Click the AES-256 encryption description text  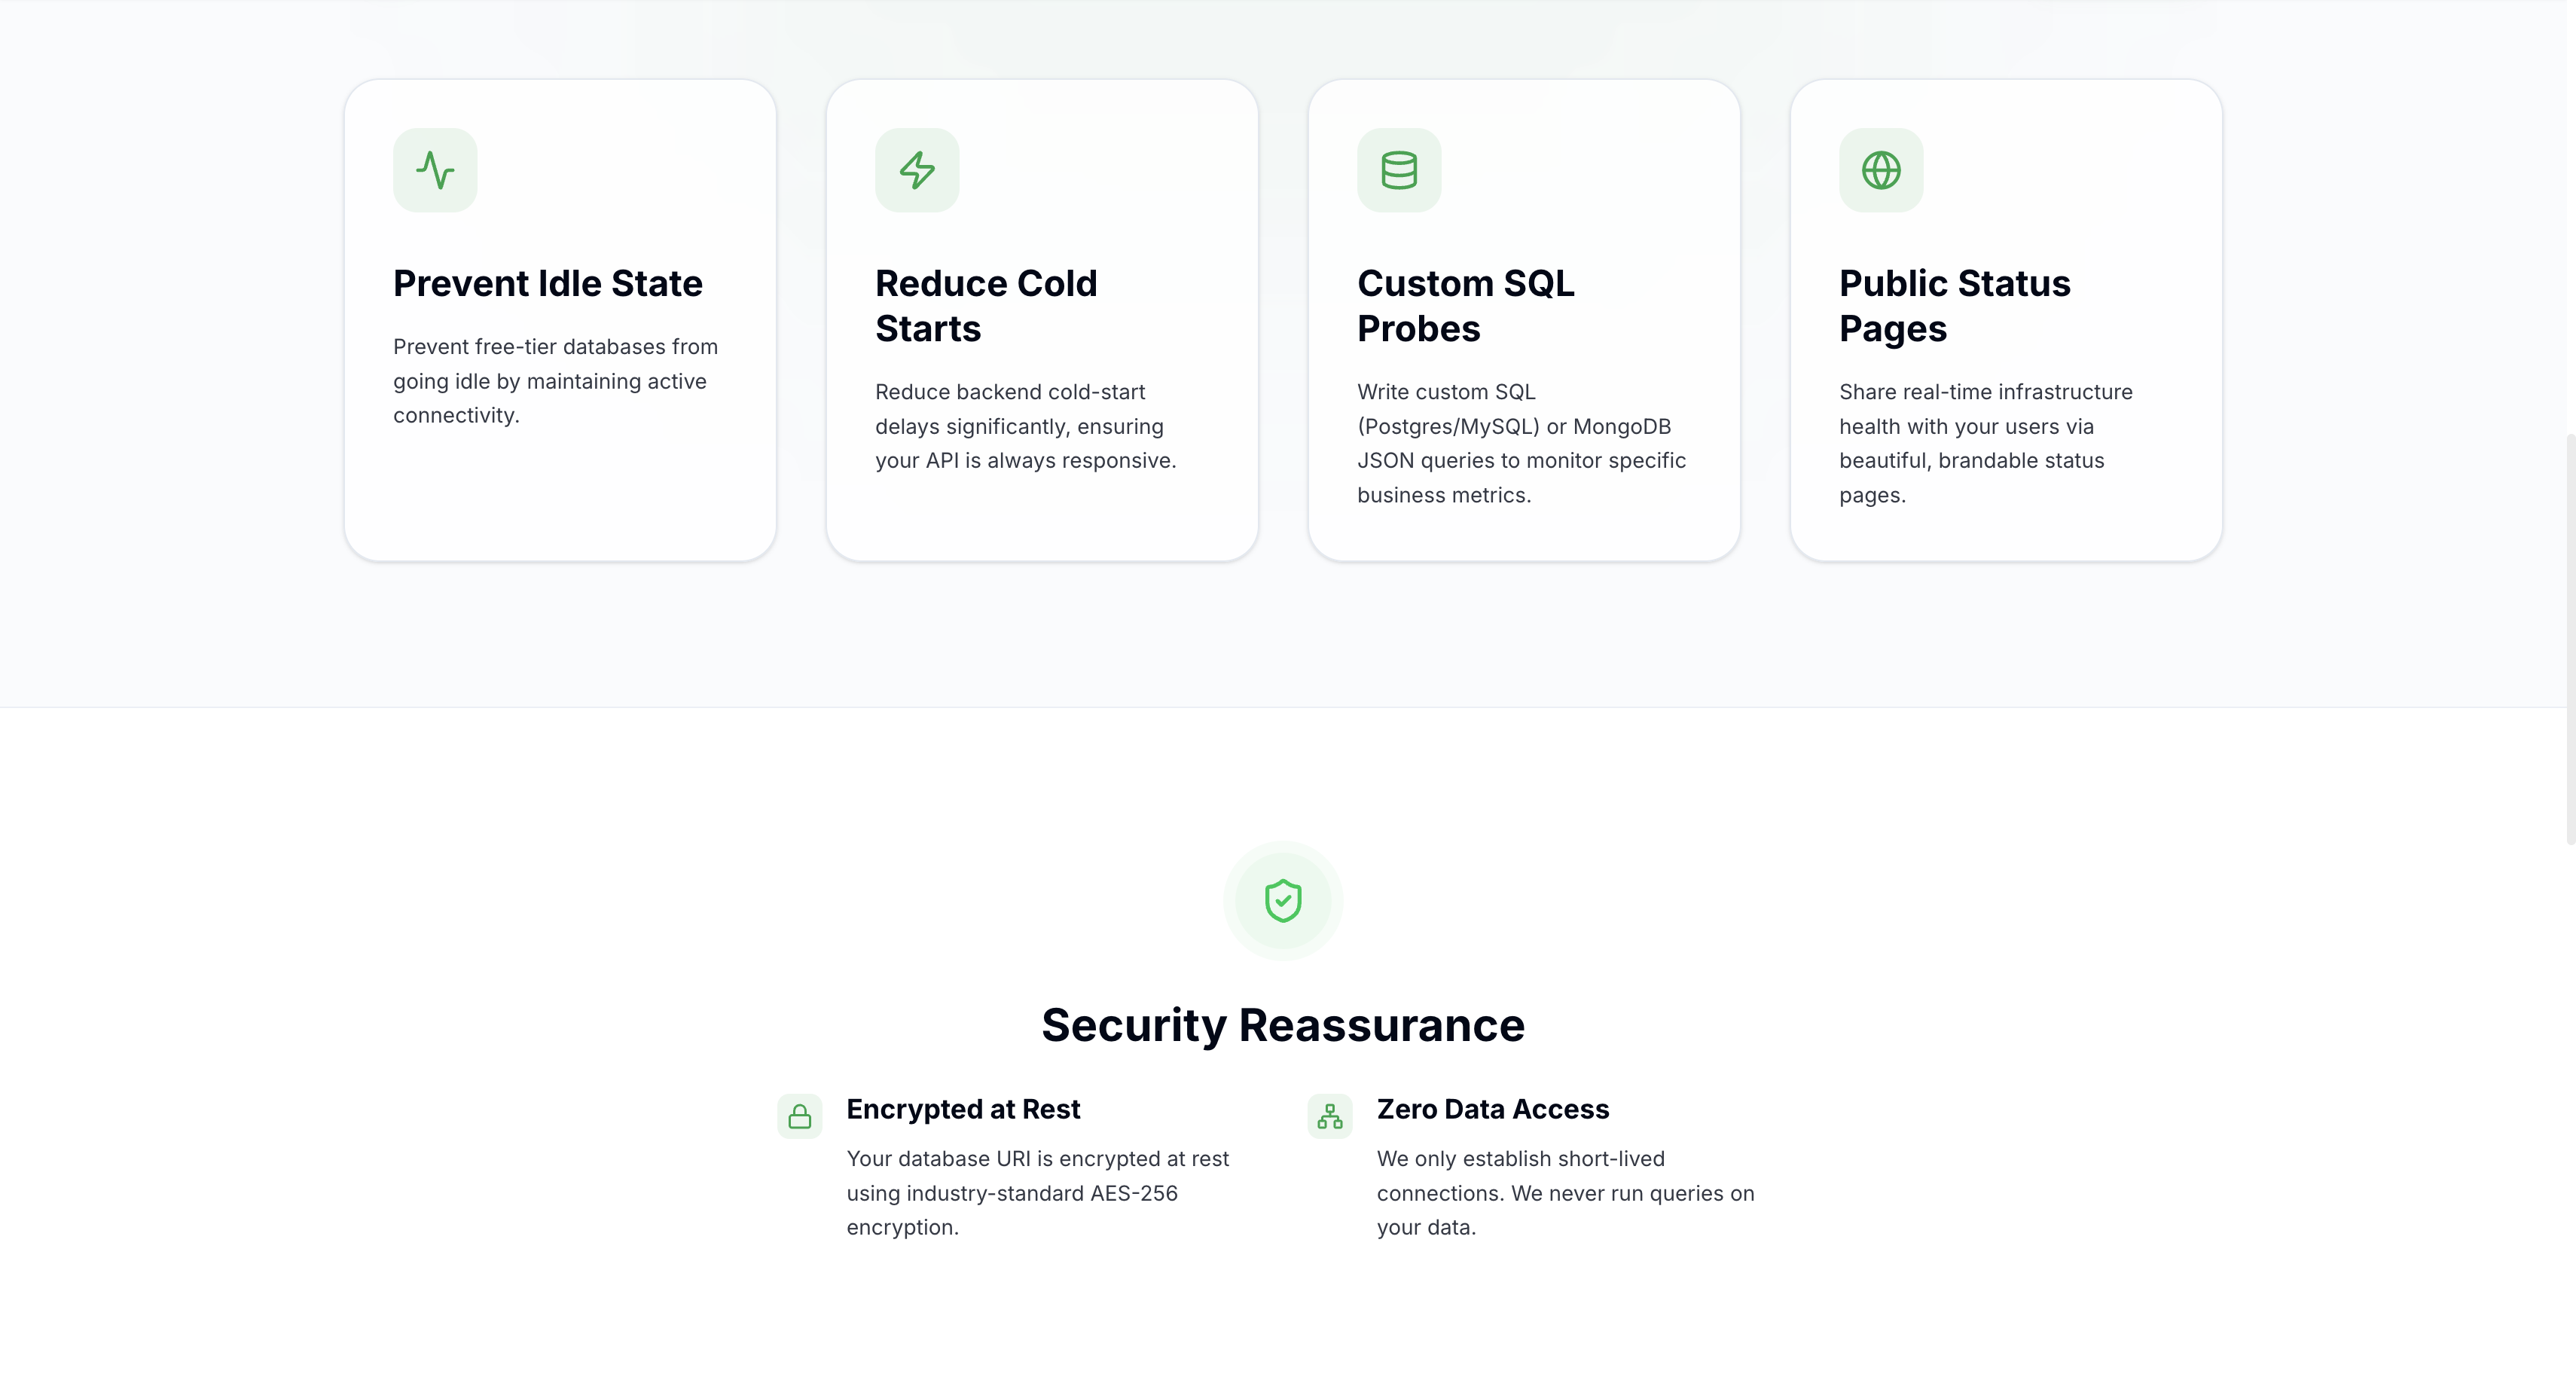[1037, 1193]
